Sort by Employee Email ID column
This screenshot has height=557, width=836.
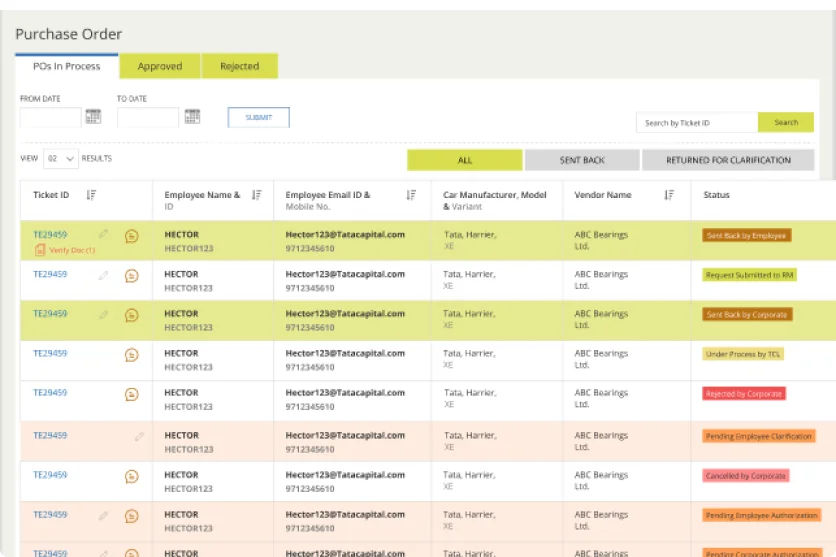411,195
